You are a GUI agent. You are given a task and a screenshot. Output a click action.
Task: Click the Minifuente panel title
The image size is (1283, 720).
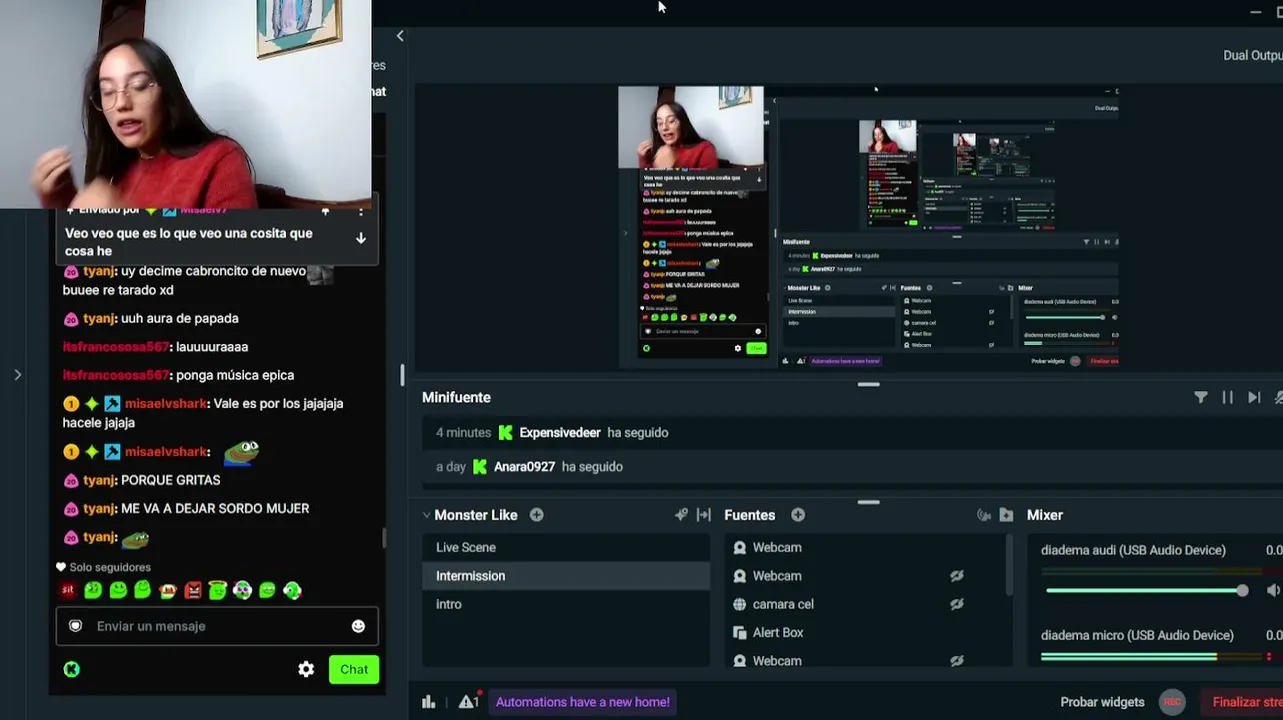[456, 397]
